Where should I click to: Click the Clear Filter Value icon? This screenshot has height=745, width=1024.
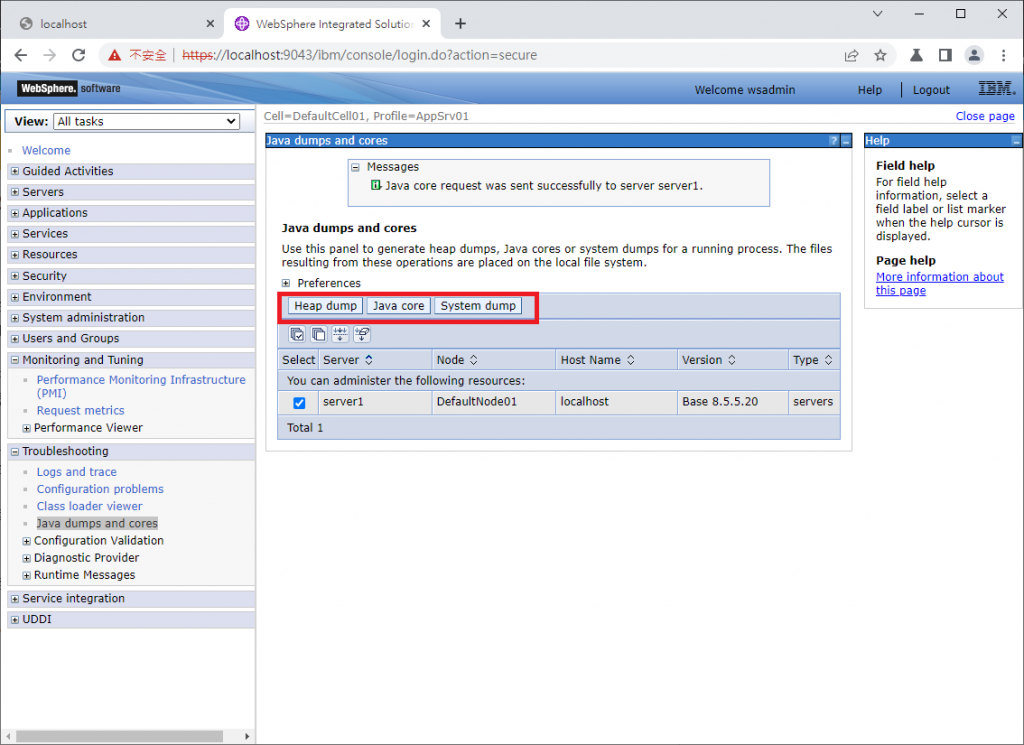pos(362,334)
